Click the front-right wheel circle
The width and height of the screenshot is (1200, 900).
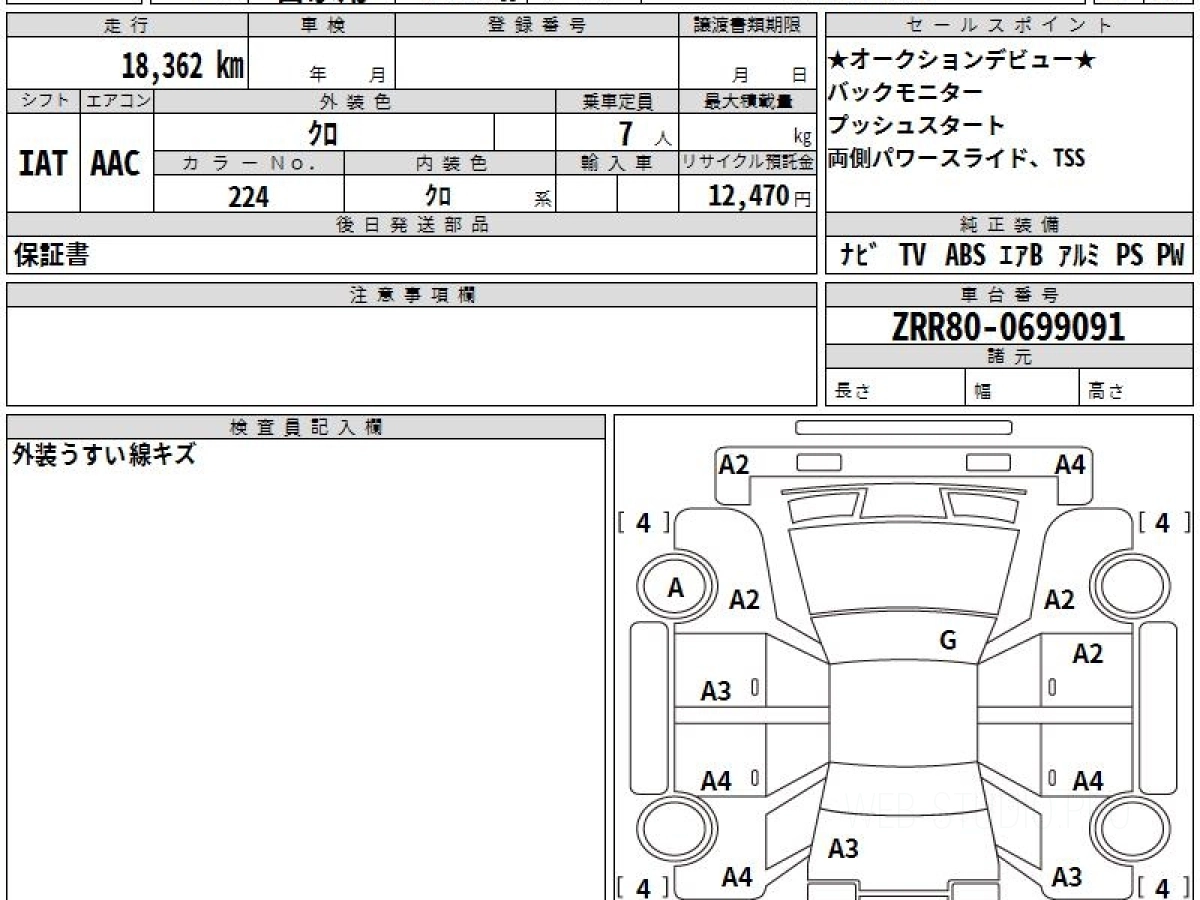pos(1129,589)
